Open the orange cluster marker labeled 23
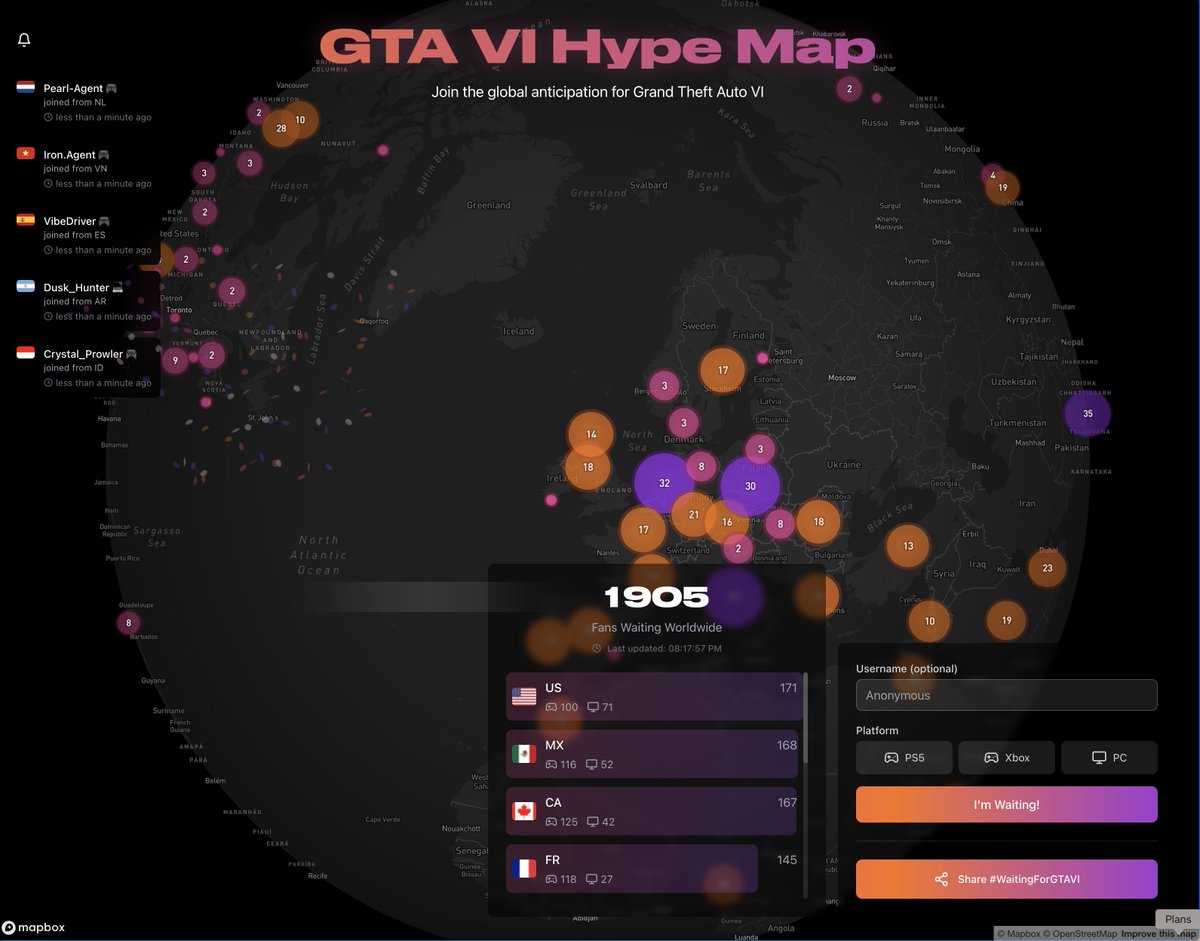Screen dimensions: 1200x941 (x=1047, y=568)
